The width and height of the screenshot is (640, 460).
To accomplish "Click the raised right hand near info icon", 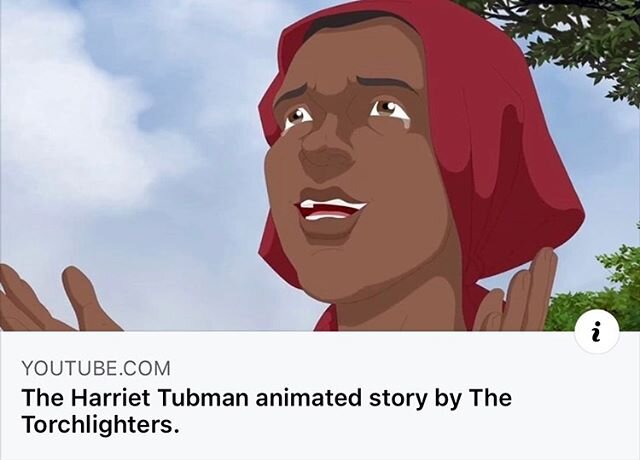I will pyautogui.click(x=518, y=292).
